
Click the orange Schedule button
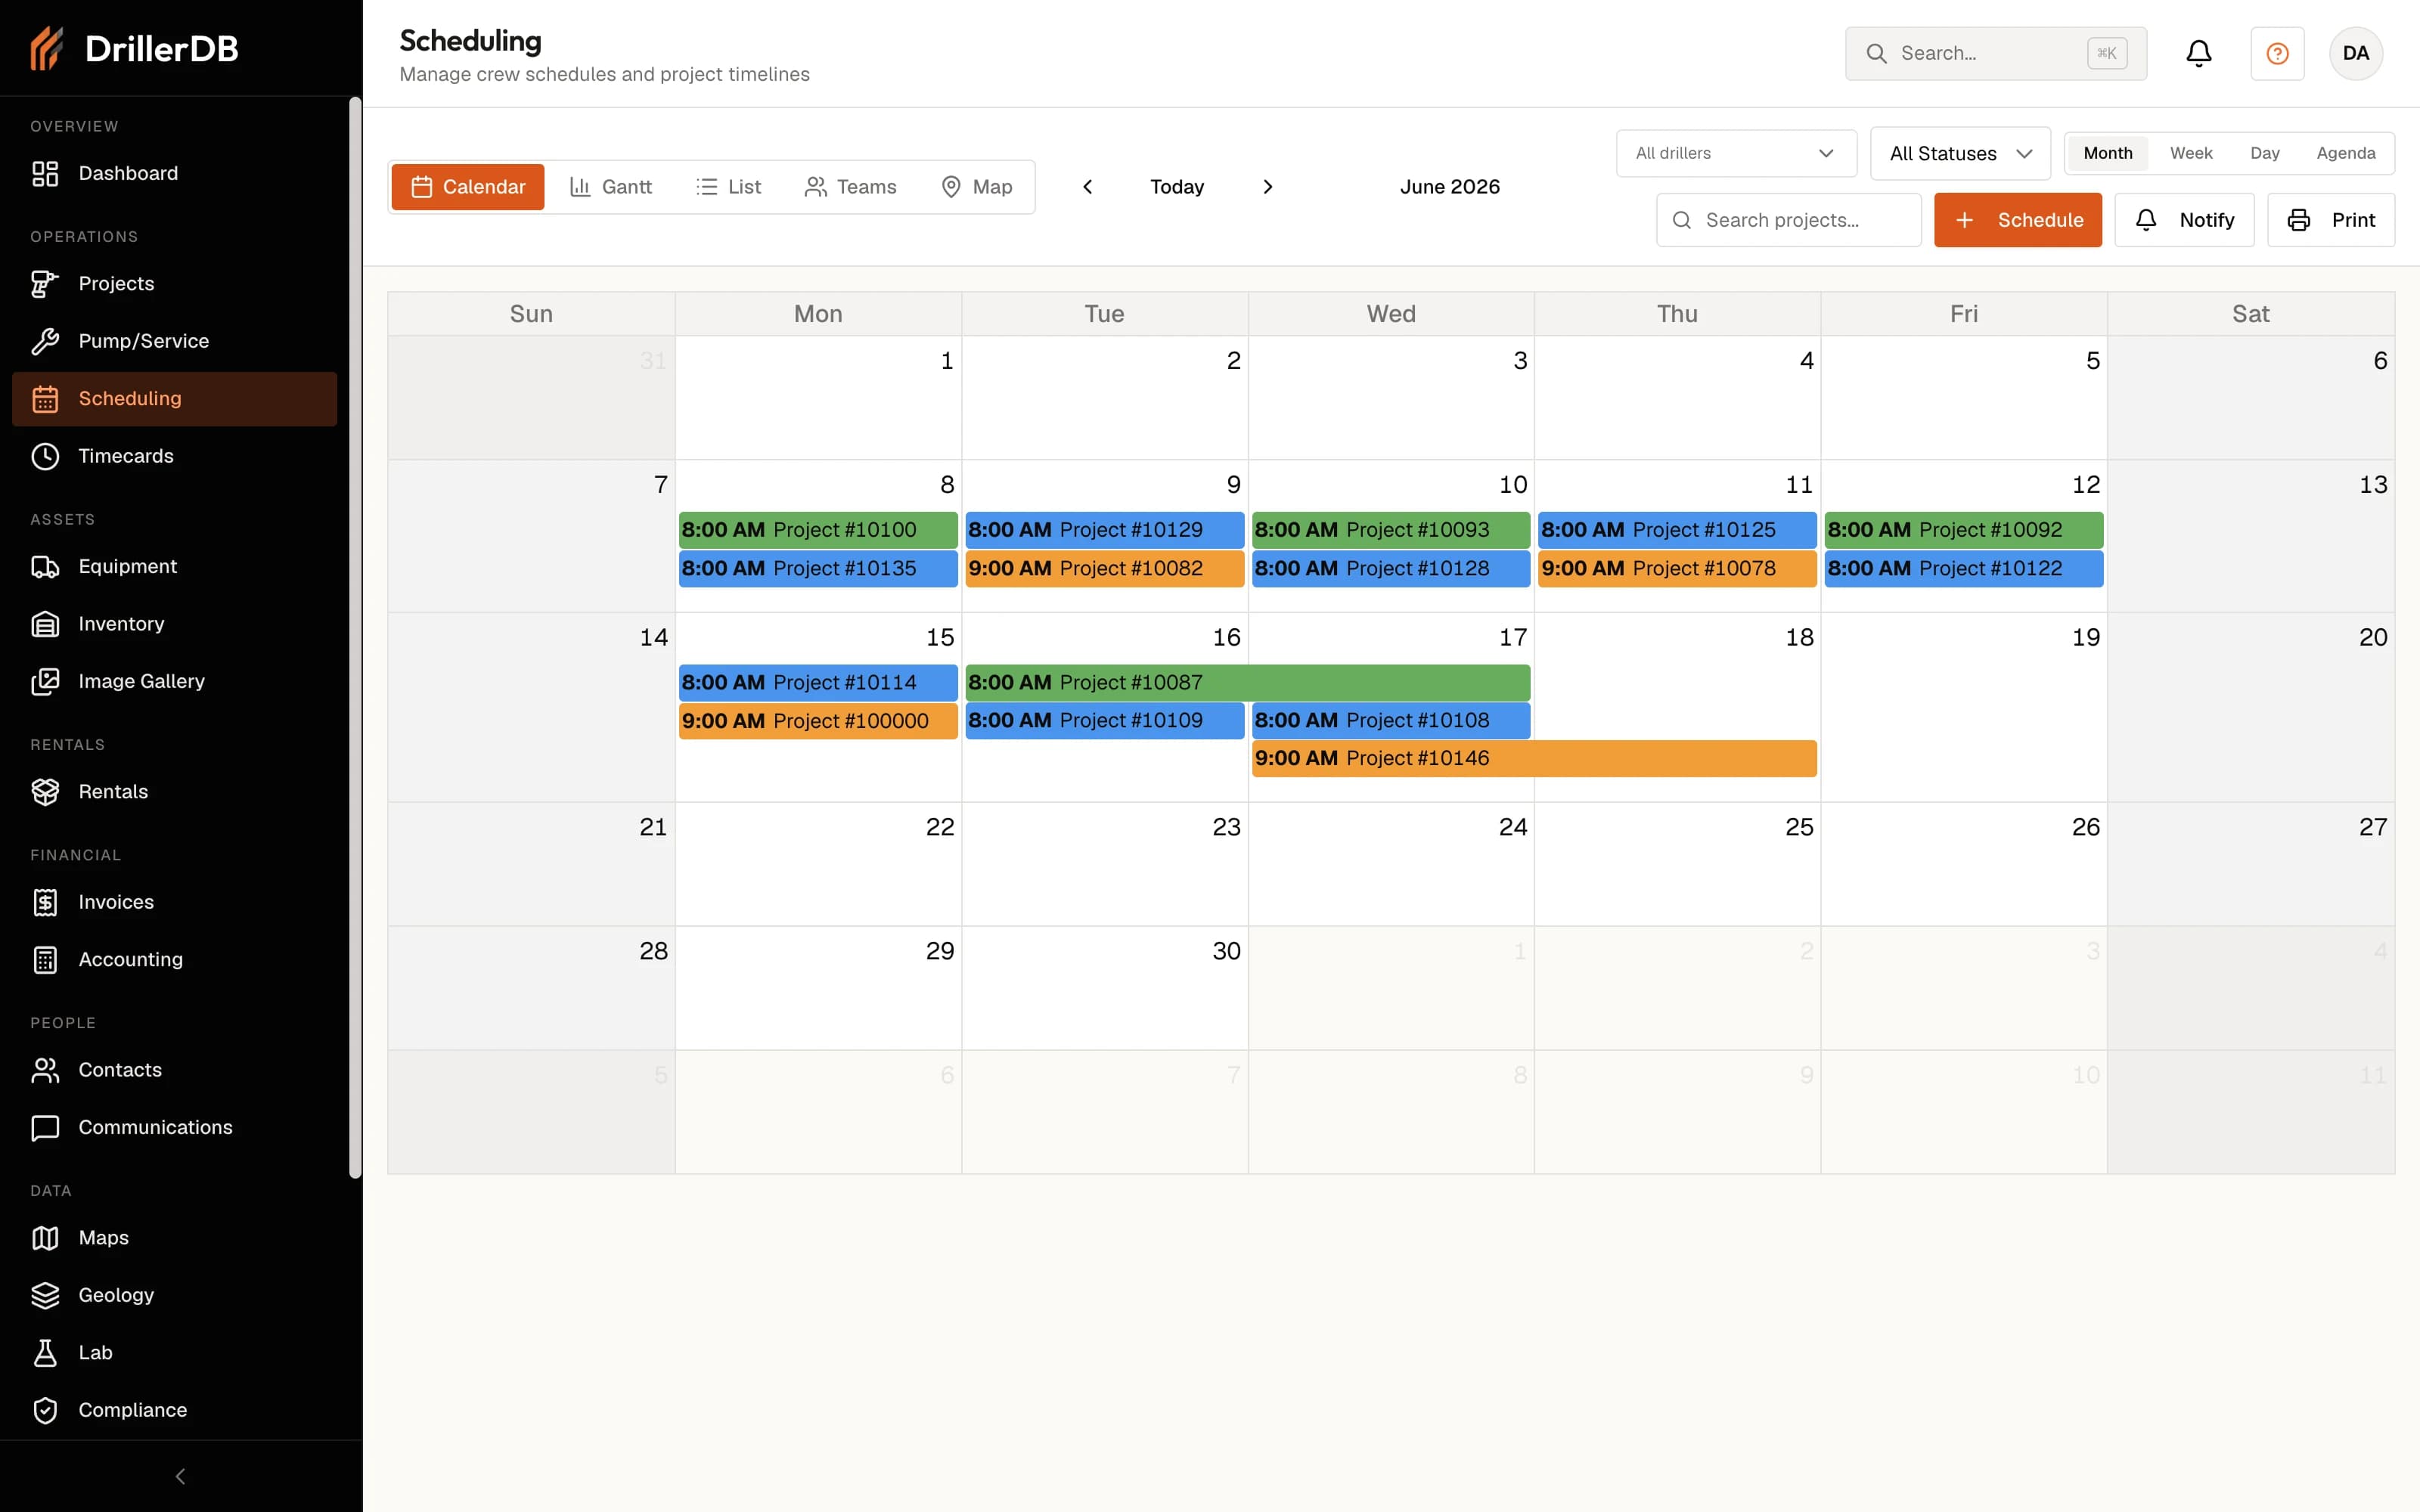(x=2017, y=220)
